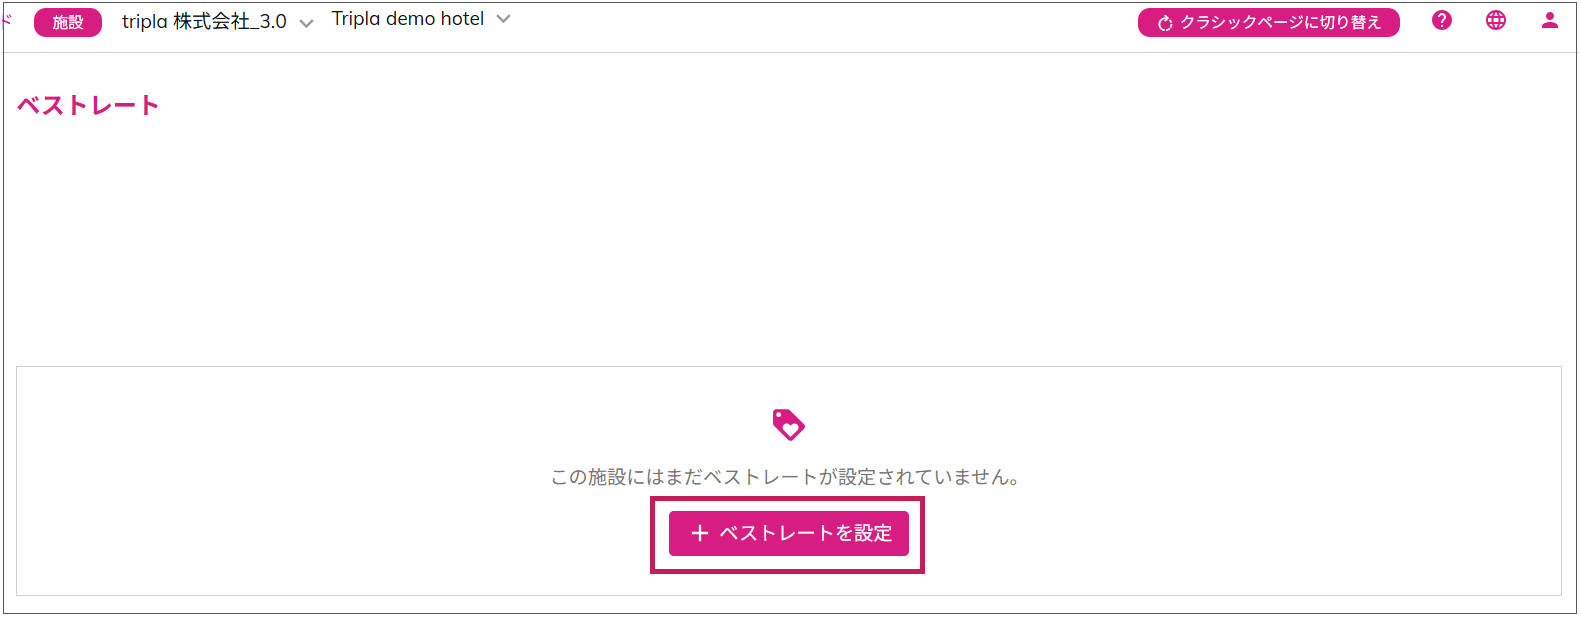Click the ベストレートを設定 button
1581x619 pixels.
coord(788,534)
